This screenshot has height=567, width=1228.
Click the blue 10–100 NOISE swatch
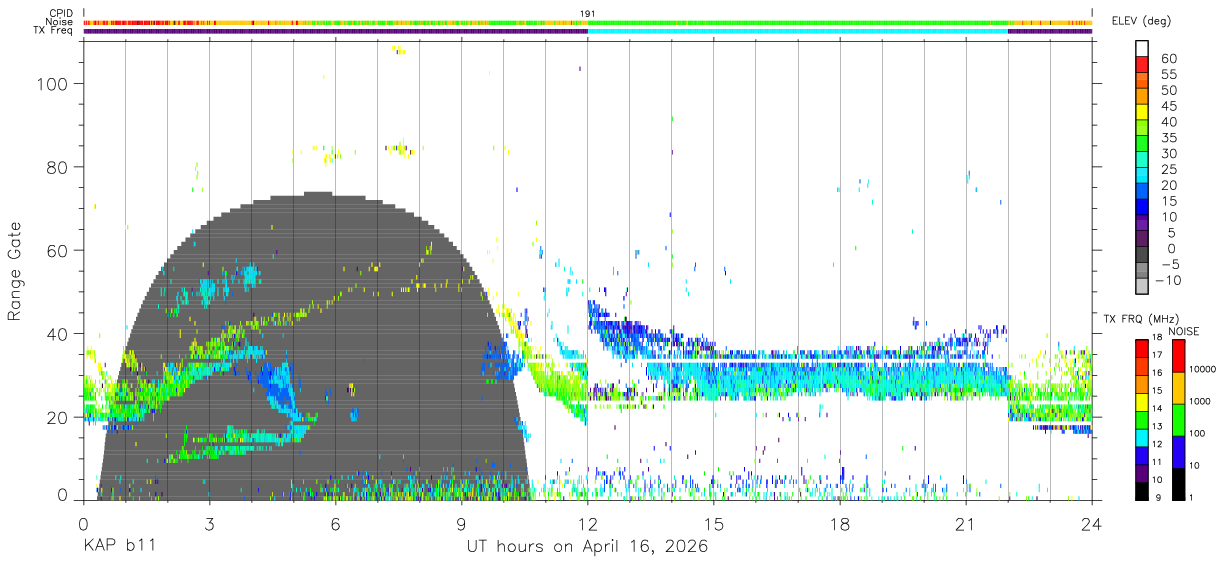1177,451
